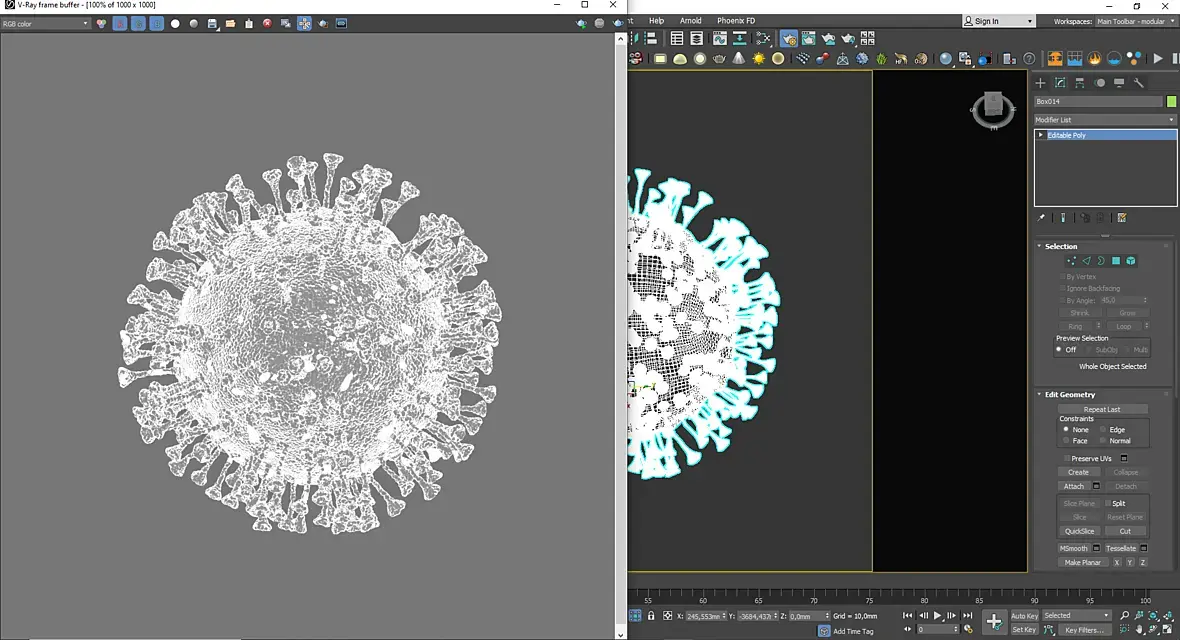
Task: Open the Workspaces dropdown
Action: [x=1135, y=21]
